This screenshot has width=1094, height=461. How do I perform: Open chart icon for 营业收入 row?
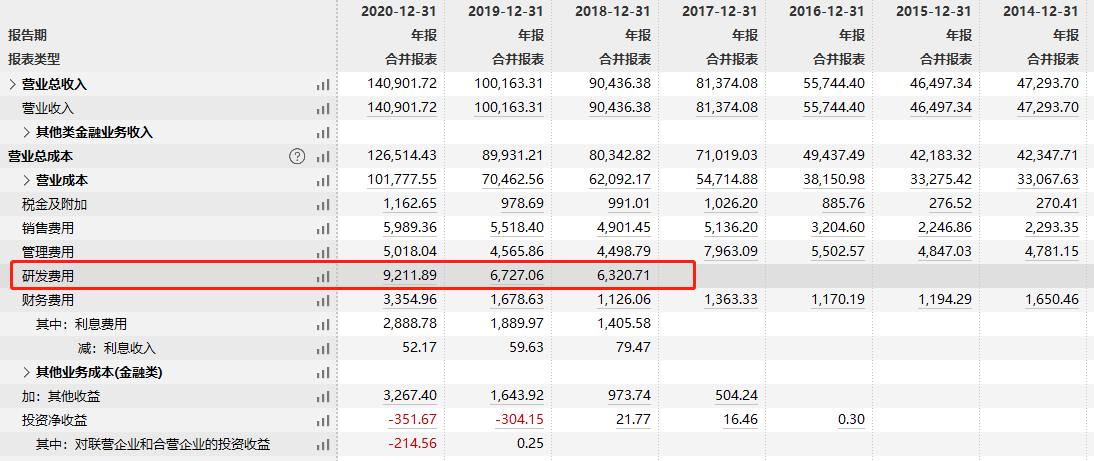click(322, 109)
